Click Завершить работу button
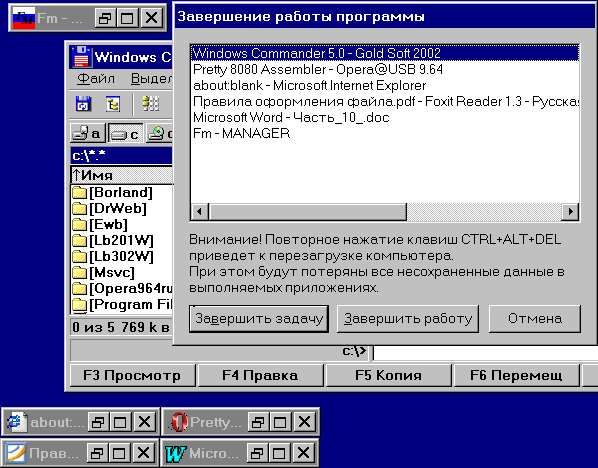This screenshot has height=468, width=598. point(408,318)
